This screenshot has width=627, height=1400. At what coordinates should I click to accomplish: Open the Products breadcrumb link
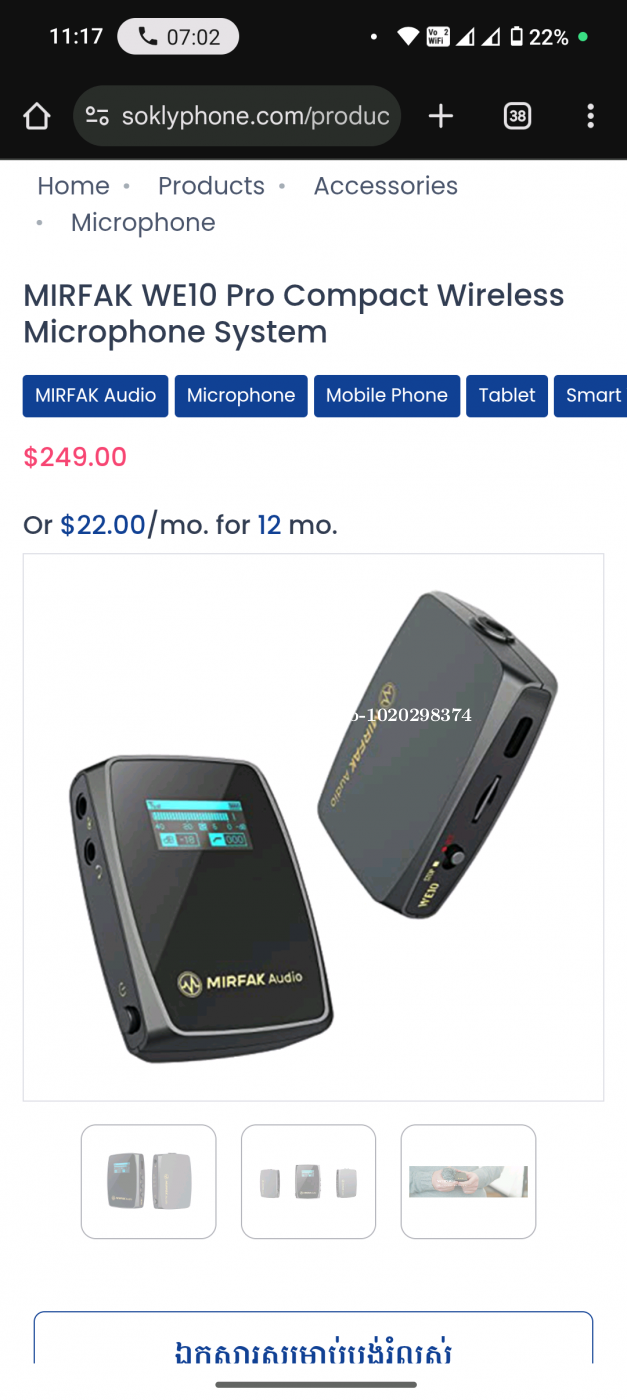211,186
